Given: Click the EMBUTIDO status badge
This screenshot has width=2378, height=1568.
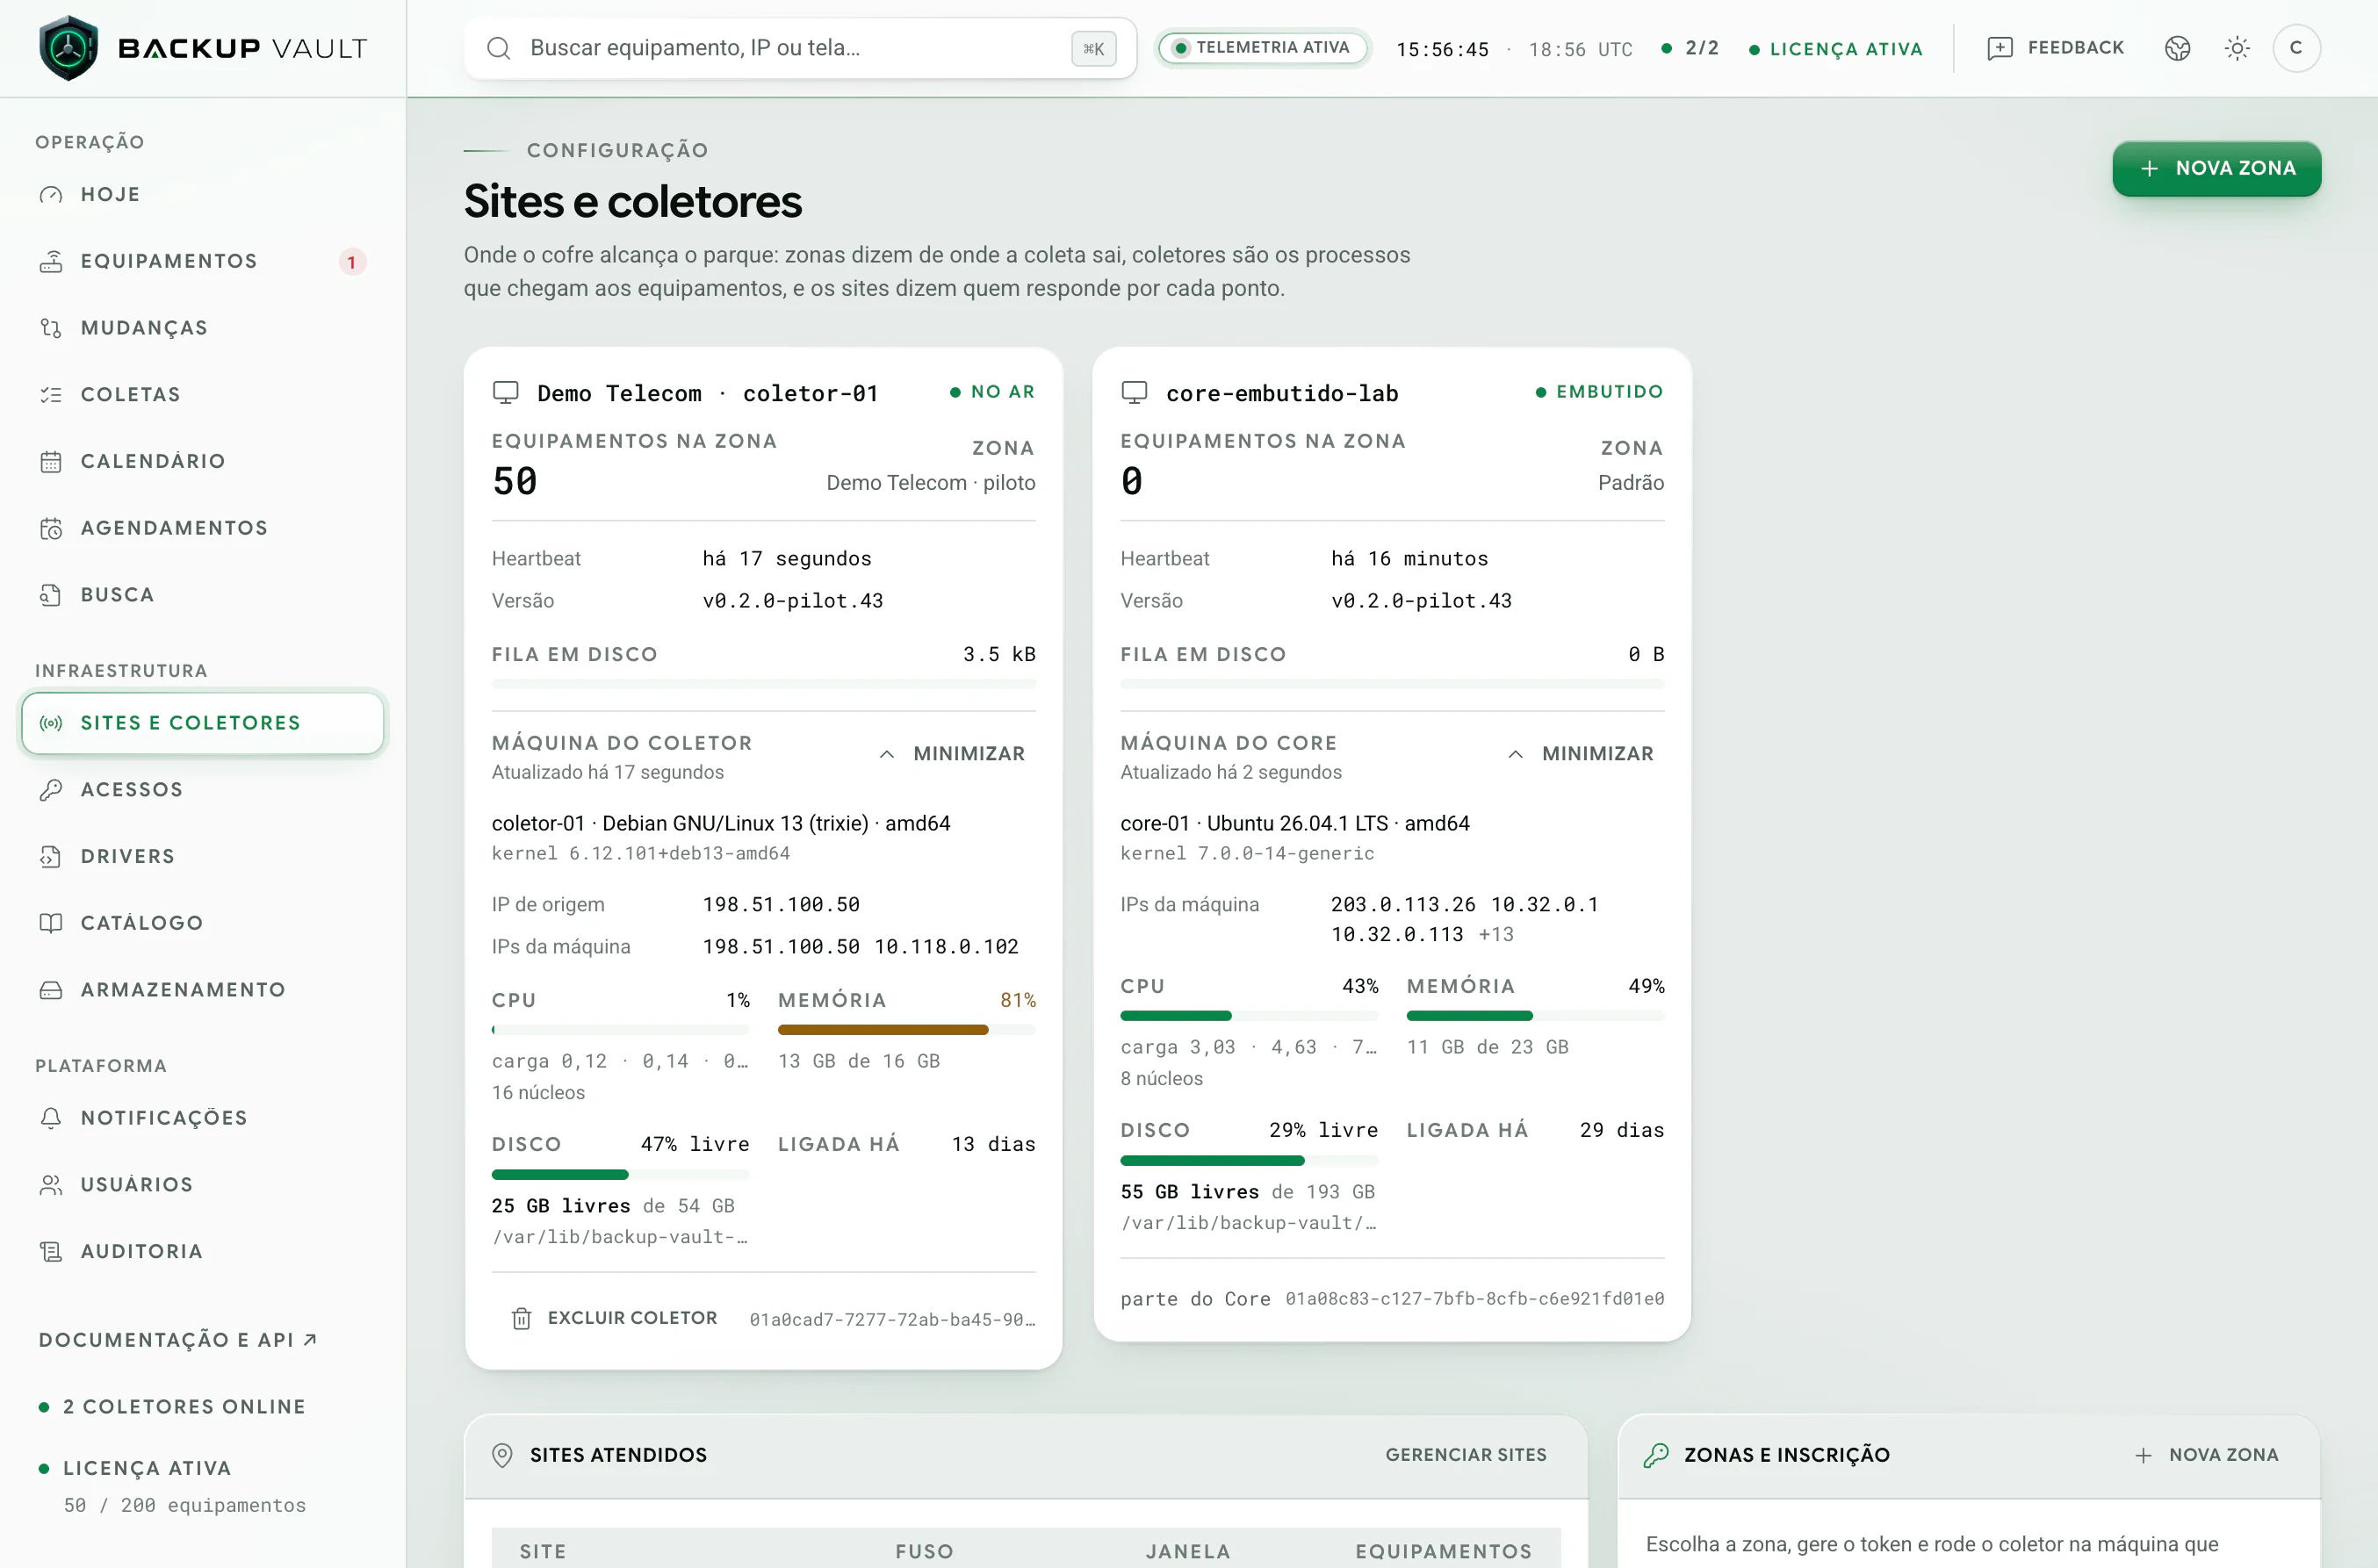Looking at the screenshot, I should point(1600,392).
